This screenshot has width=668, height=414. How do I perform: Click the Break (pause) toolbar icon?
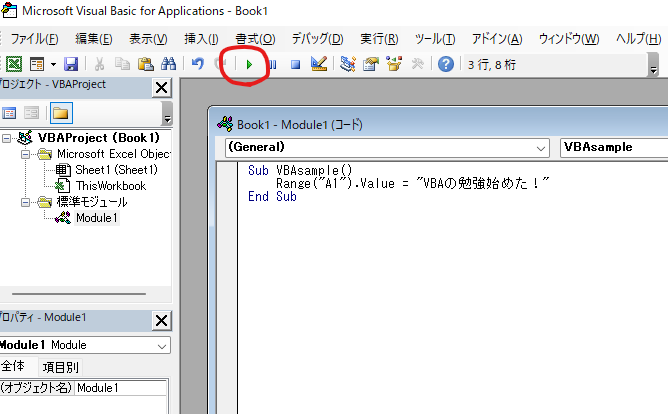click(273, 65)
